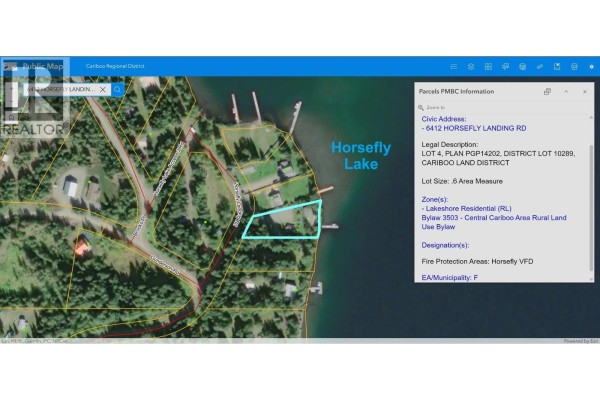Image resolution: width=600 pixels, height=400 pixels.
Task: Click the info panel vertical scrollbar
Action: (592, 207)
